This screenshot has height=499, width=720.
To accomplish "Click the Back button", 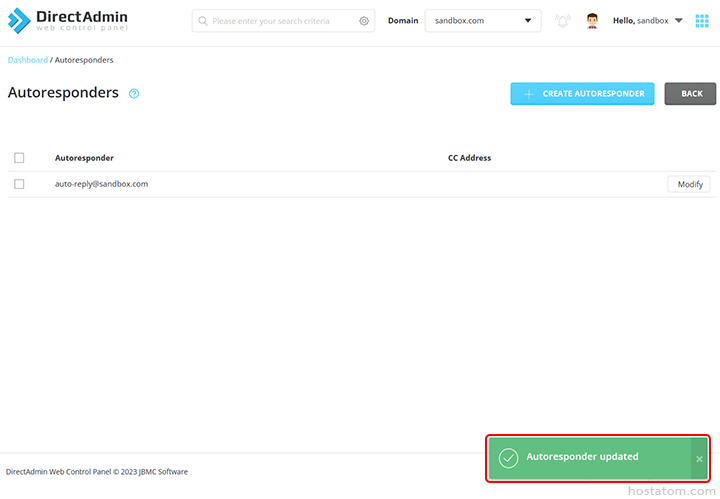I will click(x=690, y=94).
